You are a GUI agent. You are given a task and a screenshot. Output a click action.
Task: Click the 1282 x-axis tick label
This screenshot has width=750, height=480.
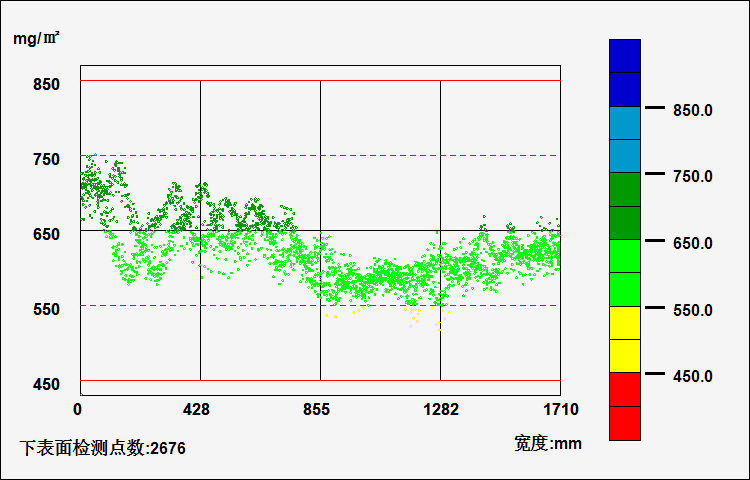pos(441,409)
